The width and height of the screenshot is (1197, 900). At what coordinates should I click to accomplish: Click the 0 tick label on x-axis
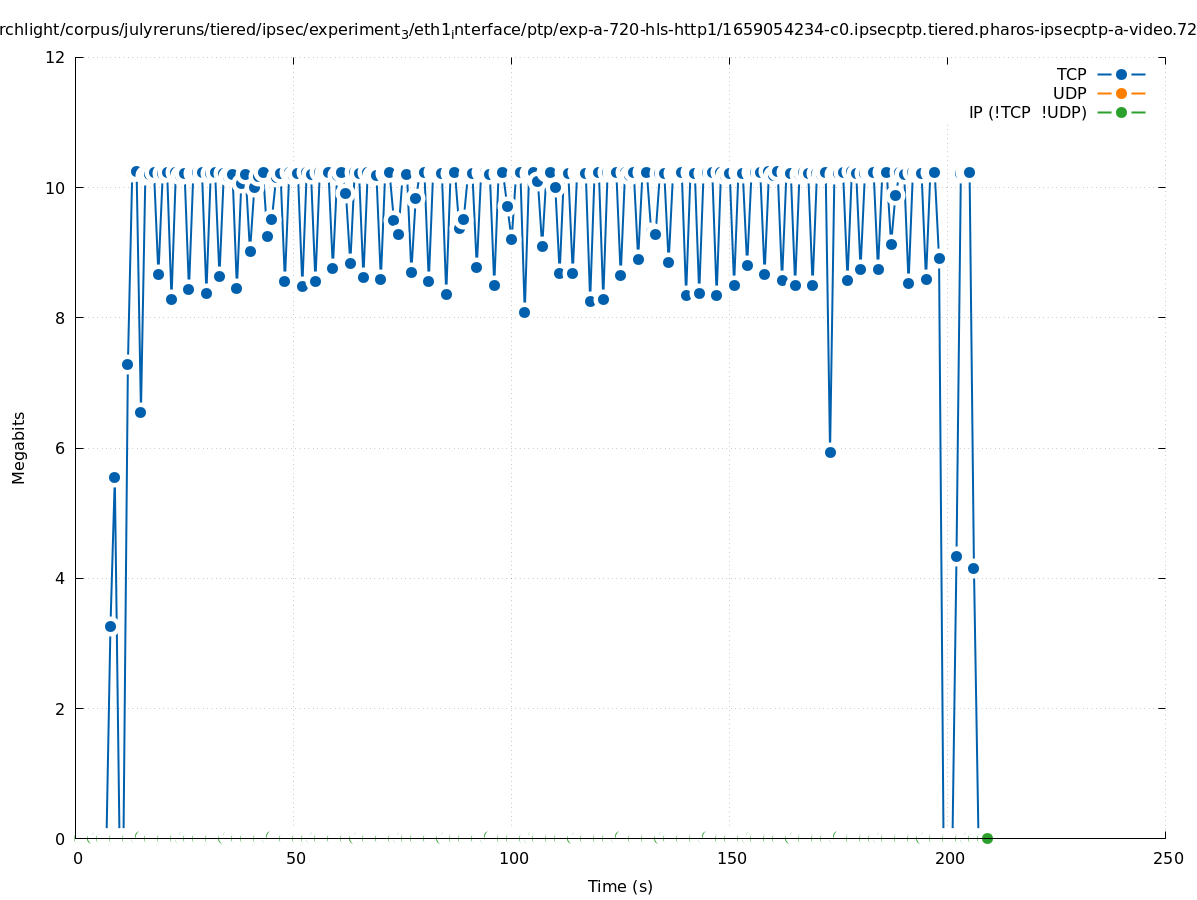[78, 858]
